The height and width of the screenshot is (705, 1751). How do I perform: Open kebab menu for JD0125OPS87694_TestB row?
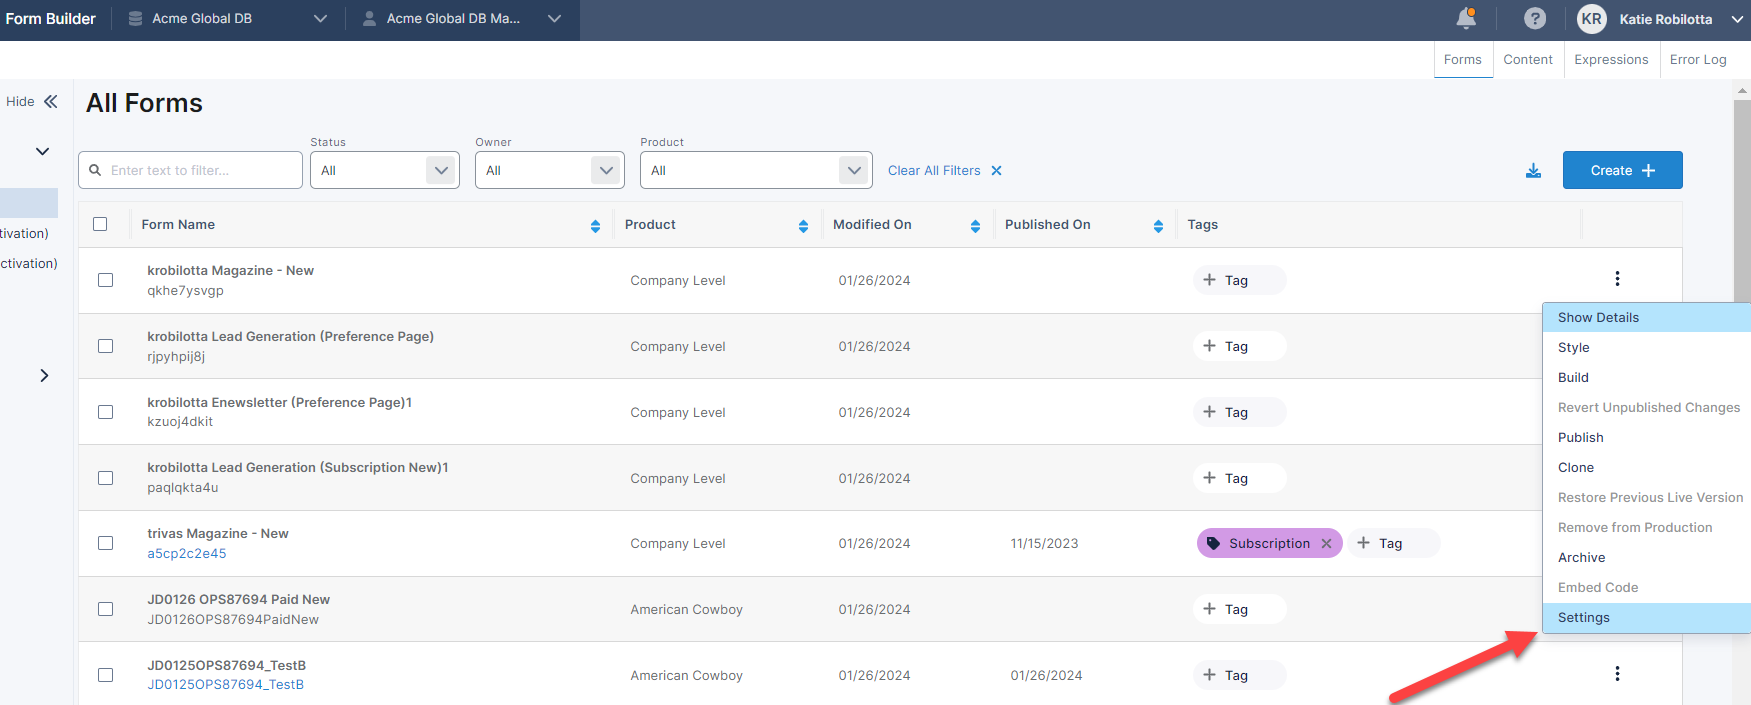click(1616, 674)
